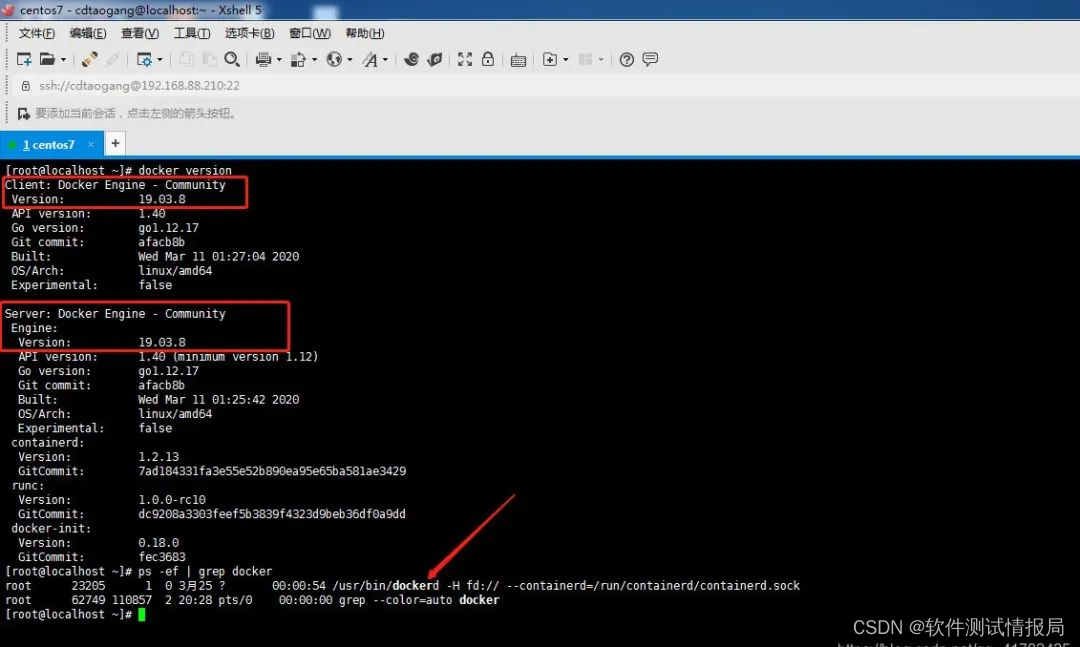The height and width of the screenshot is (647, 1080).
Task: Close the centos7 tab with x
Action: 91,145
